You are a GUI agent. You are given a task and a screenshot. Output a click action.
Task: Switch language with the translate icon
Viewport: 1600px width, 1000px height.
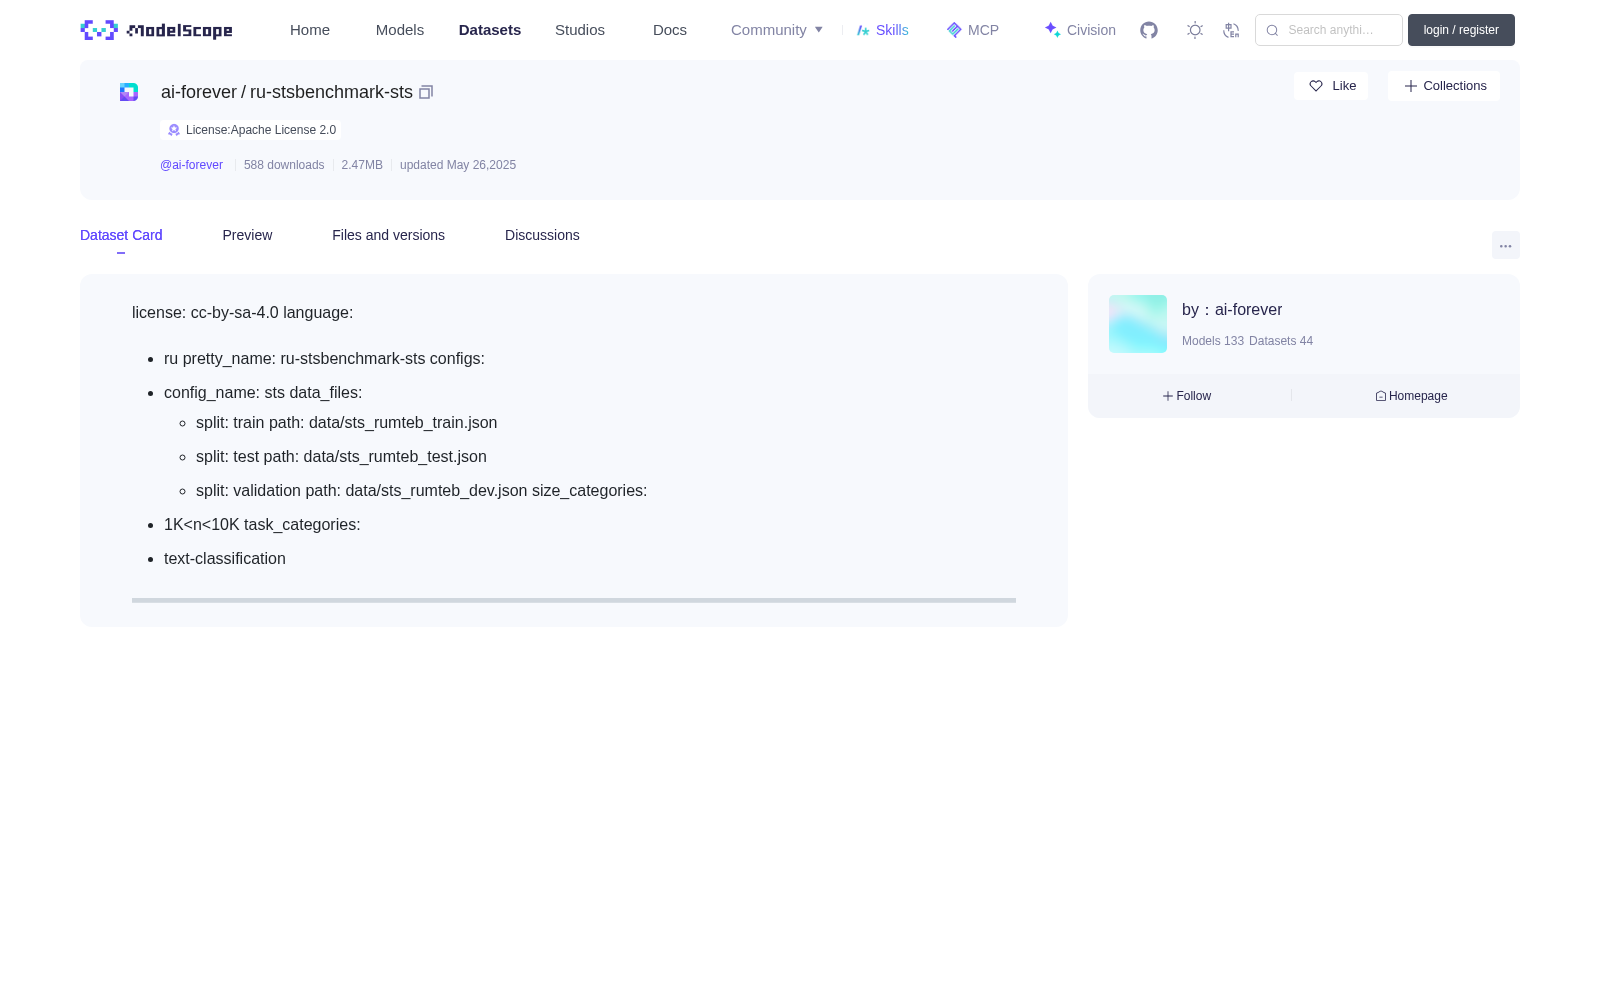pyautogui.click(x=1231, y=30)
